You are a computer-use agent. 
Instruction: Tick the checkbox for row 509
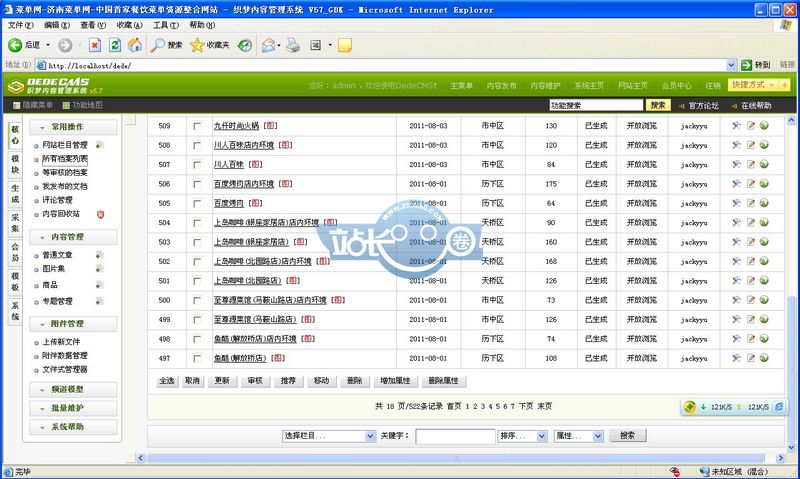click(x=197, y=126)
